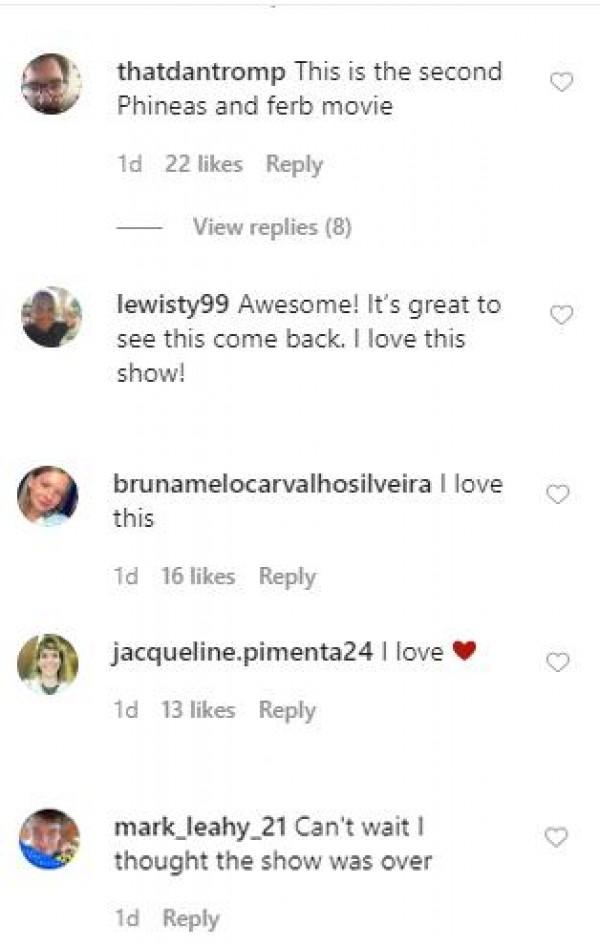Reply to thatdantromp's comment

click(x=295, y=165)
